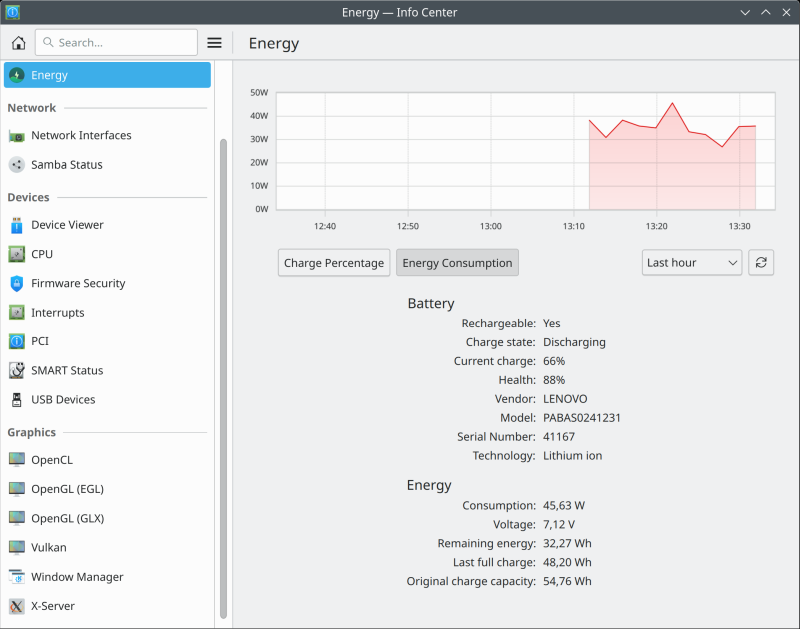Open the Last hour time range dropdown
Viewport: 800px width, 629px height.
[x=691, y=262]
